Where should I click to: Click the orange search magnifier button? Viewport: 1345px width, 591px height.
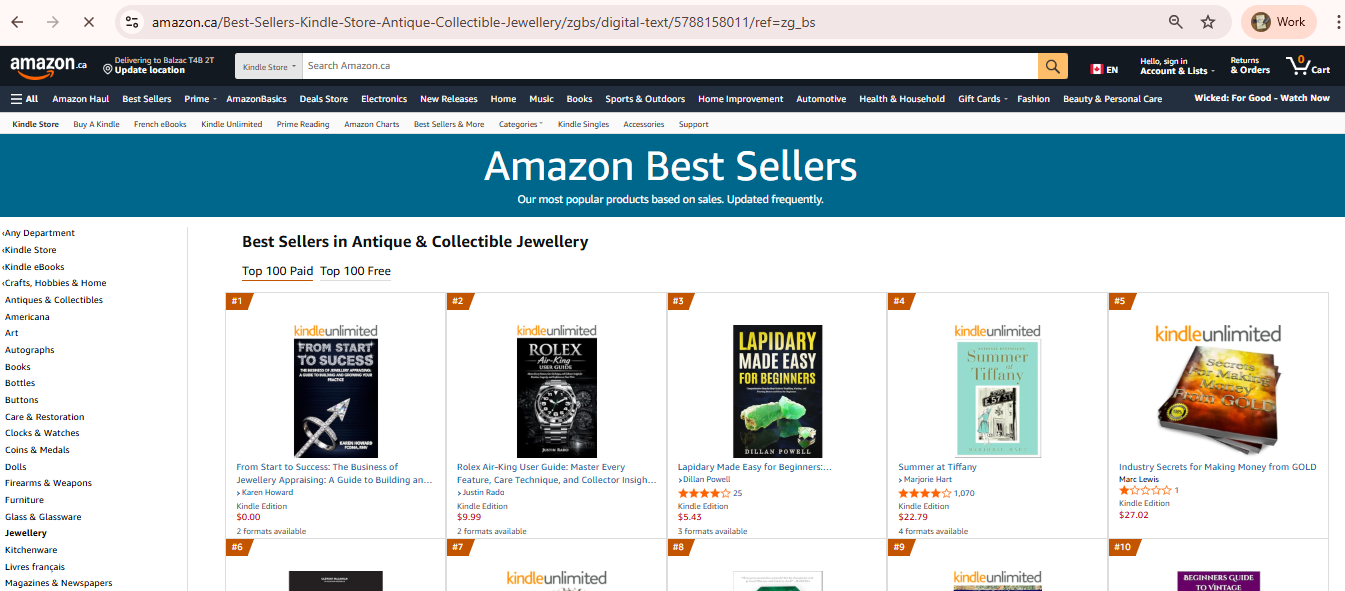(1052, 66)
